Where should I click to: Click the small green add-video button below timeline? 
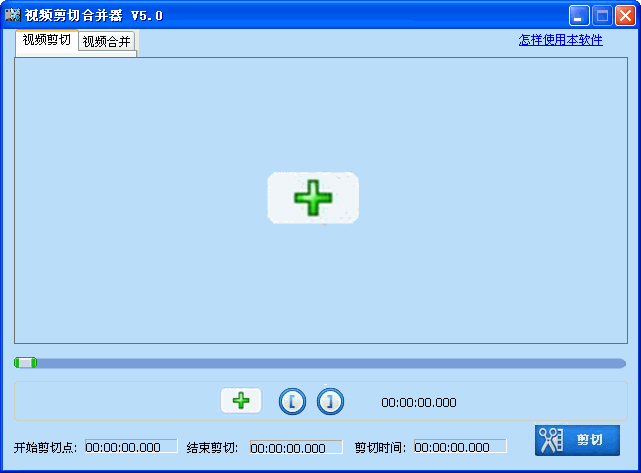[241, 401]
